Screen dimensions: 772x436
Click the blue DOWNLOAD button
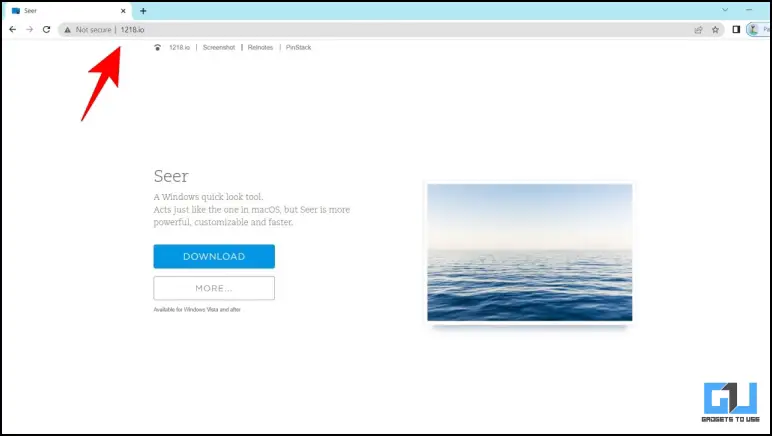[214, 256]
